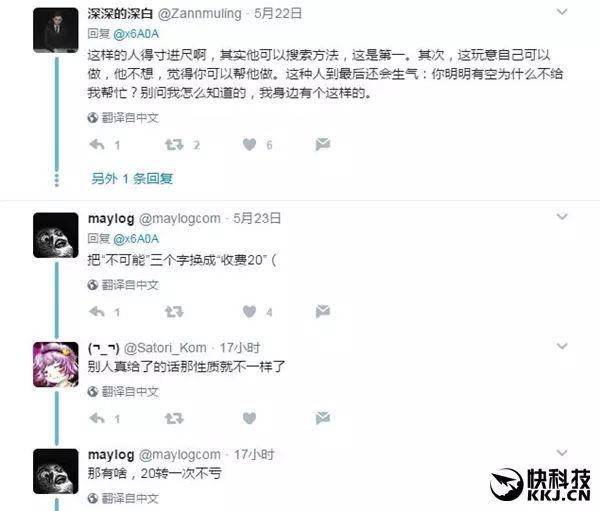Show 另外 1 条回复 hidden reply

[x=132, y=178]
